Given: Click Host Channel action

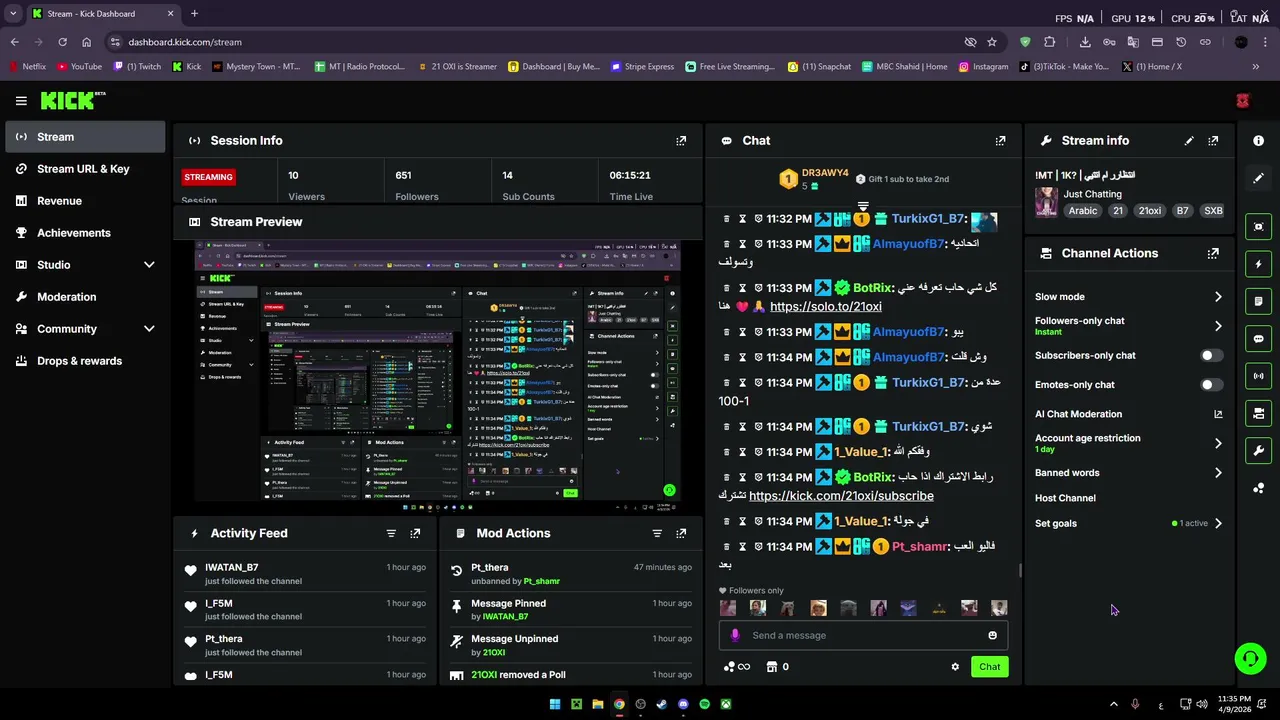Looking at the screenshot, I should click(x=1065, y=498).
